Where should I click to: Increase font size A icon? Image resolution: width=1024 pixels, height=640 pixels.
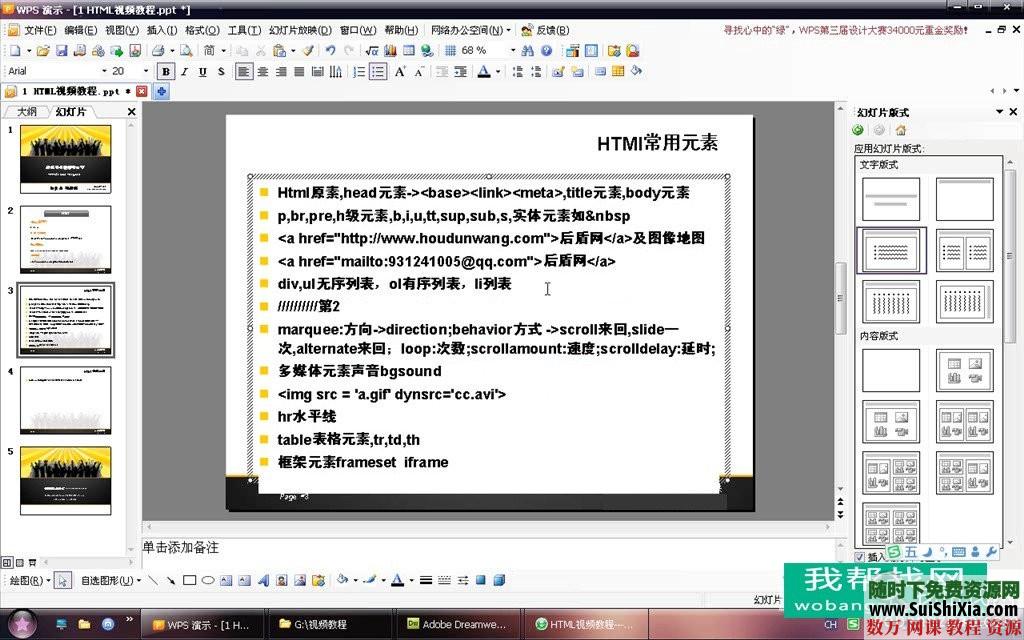[400, 71]
